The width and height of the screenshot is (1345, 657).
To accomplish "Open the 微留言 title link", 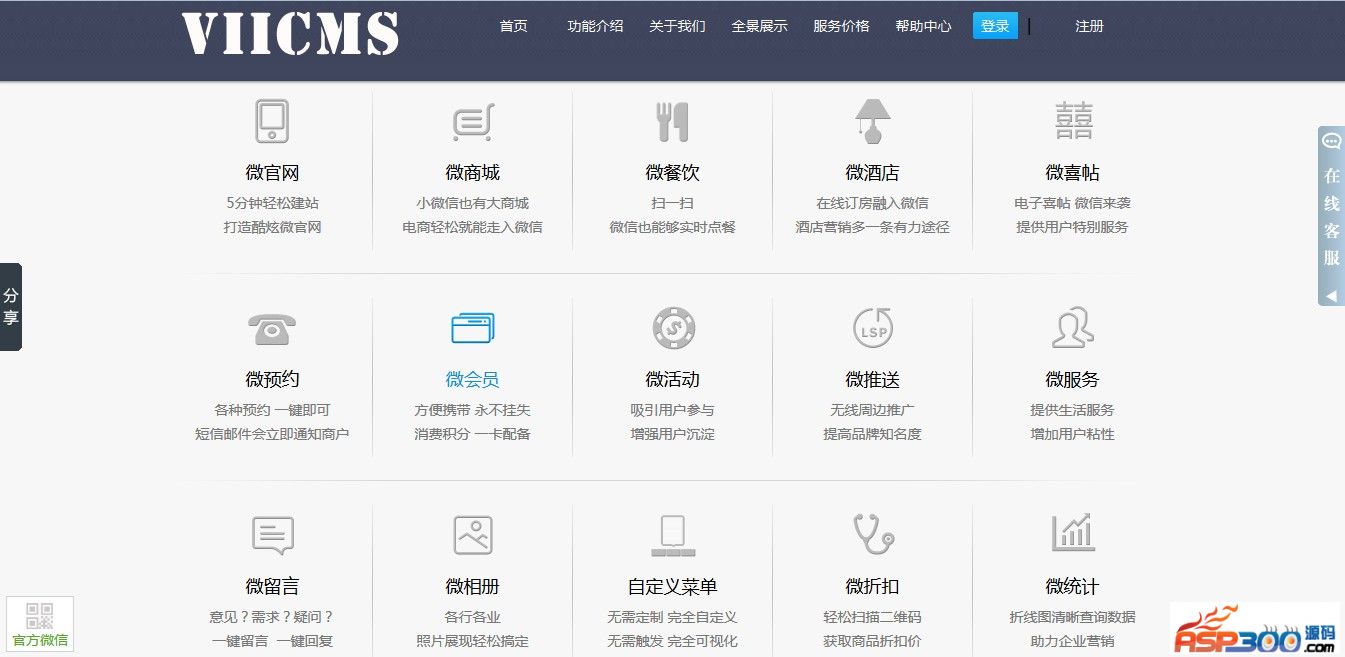I will [x=272, y=587].
